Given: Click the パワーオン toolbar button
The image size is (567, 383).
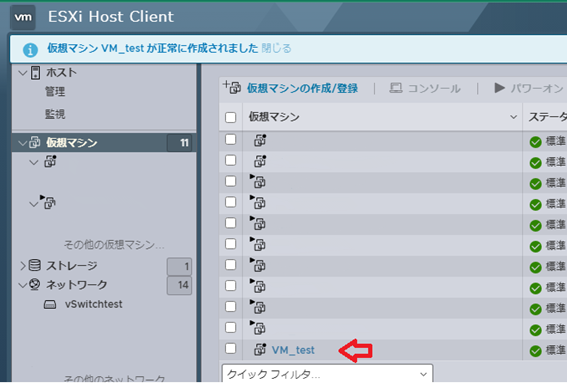Looking at the screenshot, I should (x=529, y=88).
